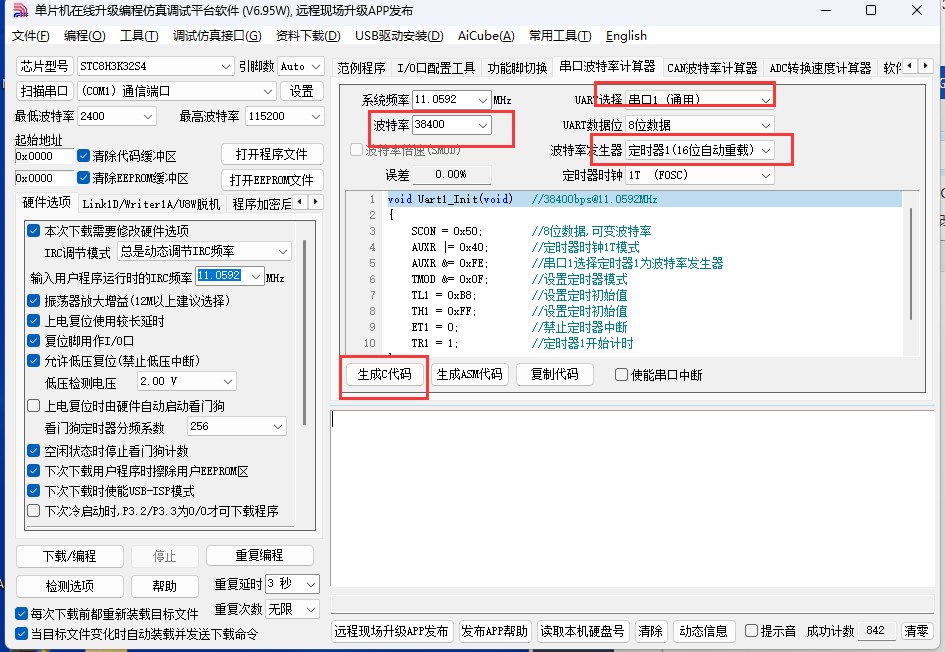945x652 pixels.
Task: Open chip model dropdown STC8H3K32S4
Action: pos(155,66)
